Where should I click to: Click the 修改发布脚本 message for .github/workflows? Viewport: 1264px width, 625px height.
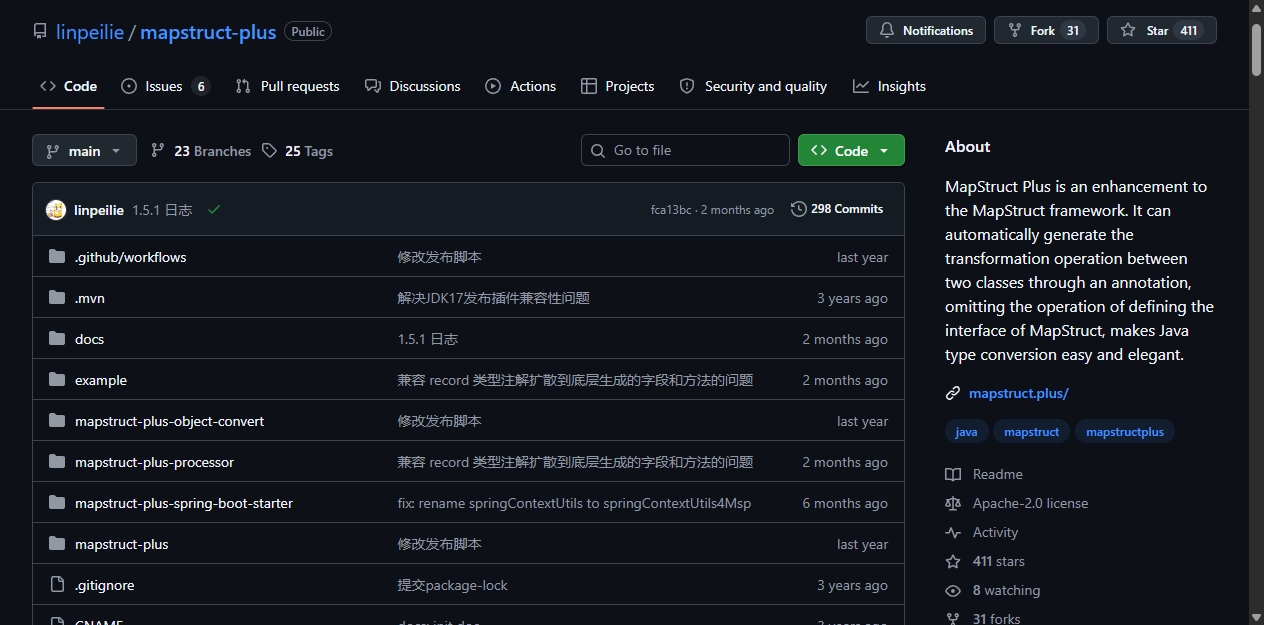pyautogui.click(x=440, y=257)
